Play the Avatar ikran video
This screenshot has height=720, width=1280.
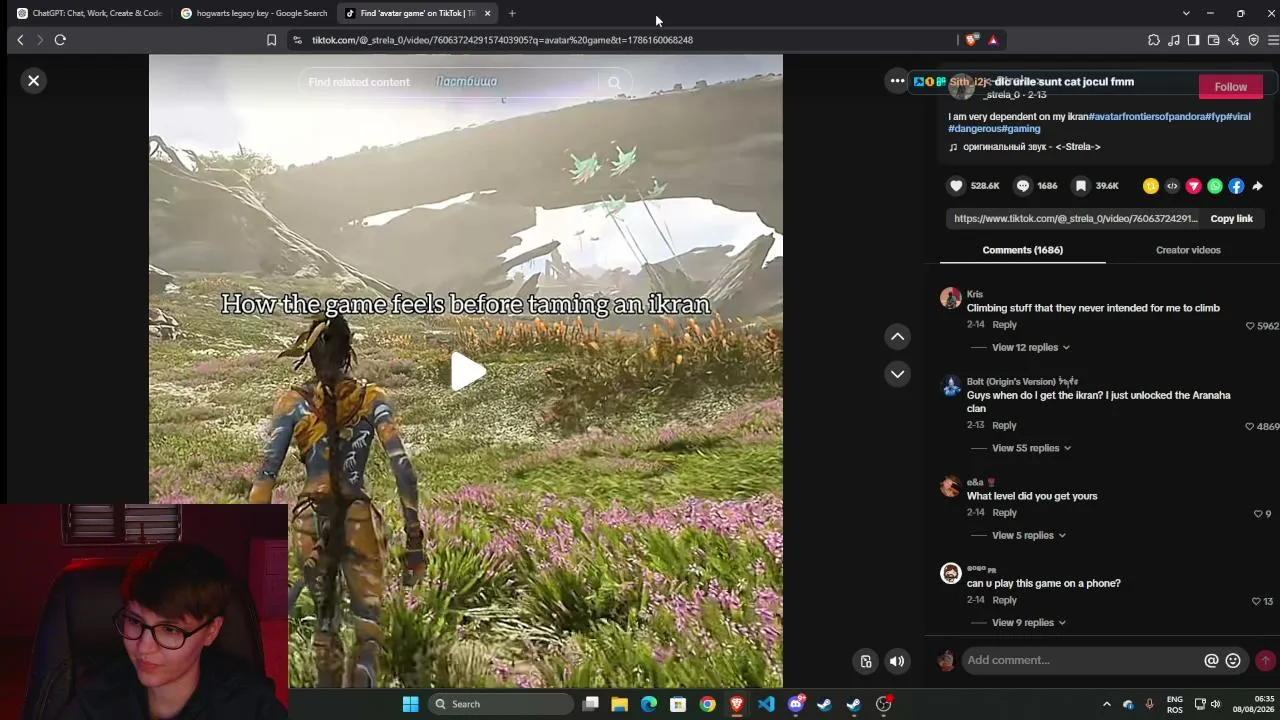466,372
